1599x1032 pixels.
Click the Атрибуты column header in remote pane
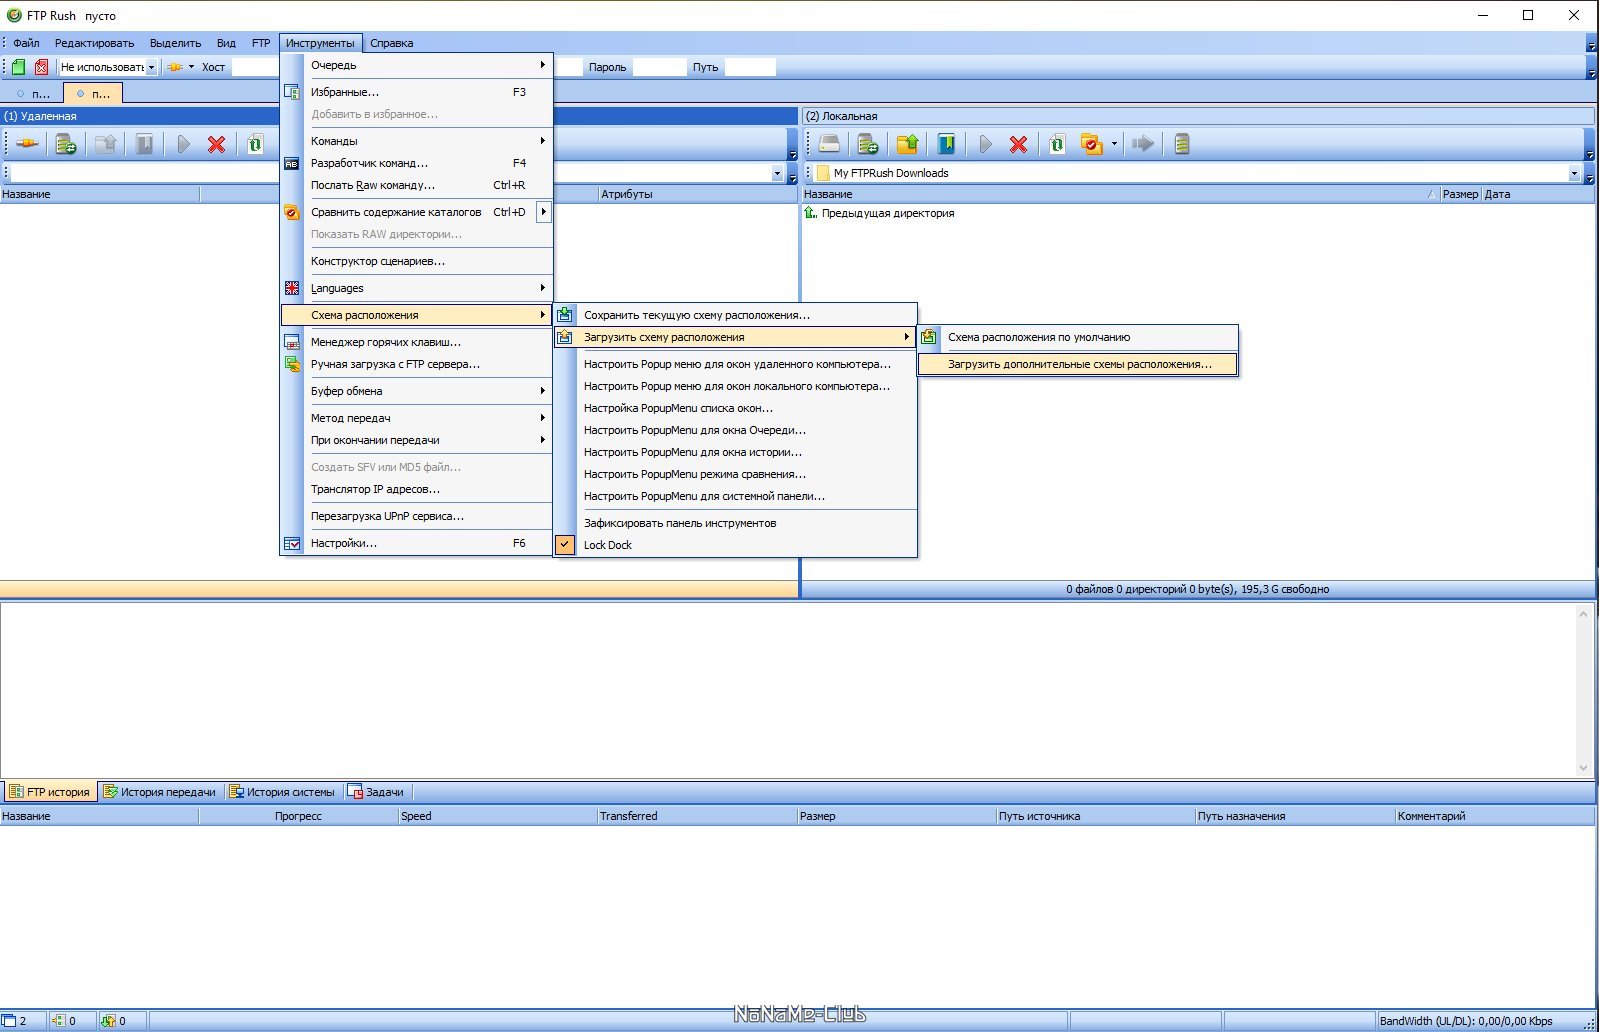(698, 194)
